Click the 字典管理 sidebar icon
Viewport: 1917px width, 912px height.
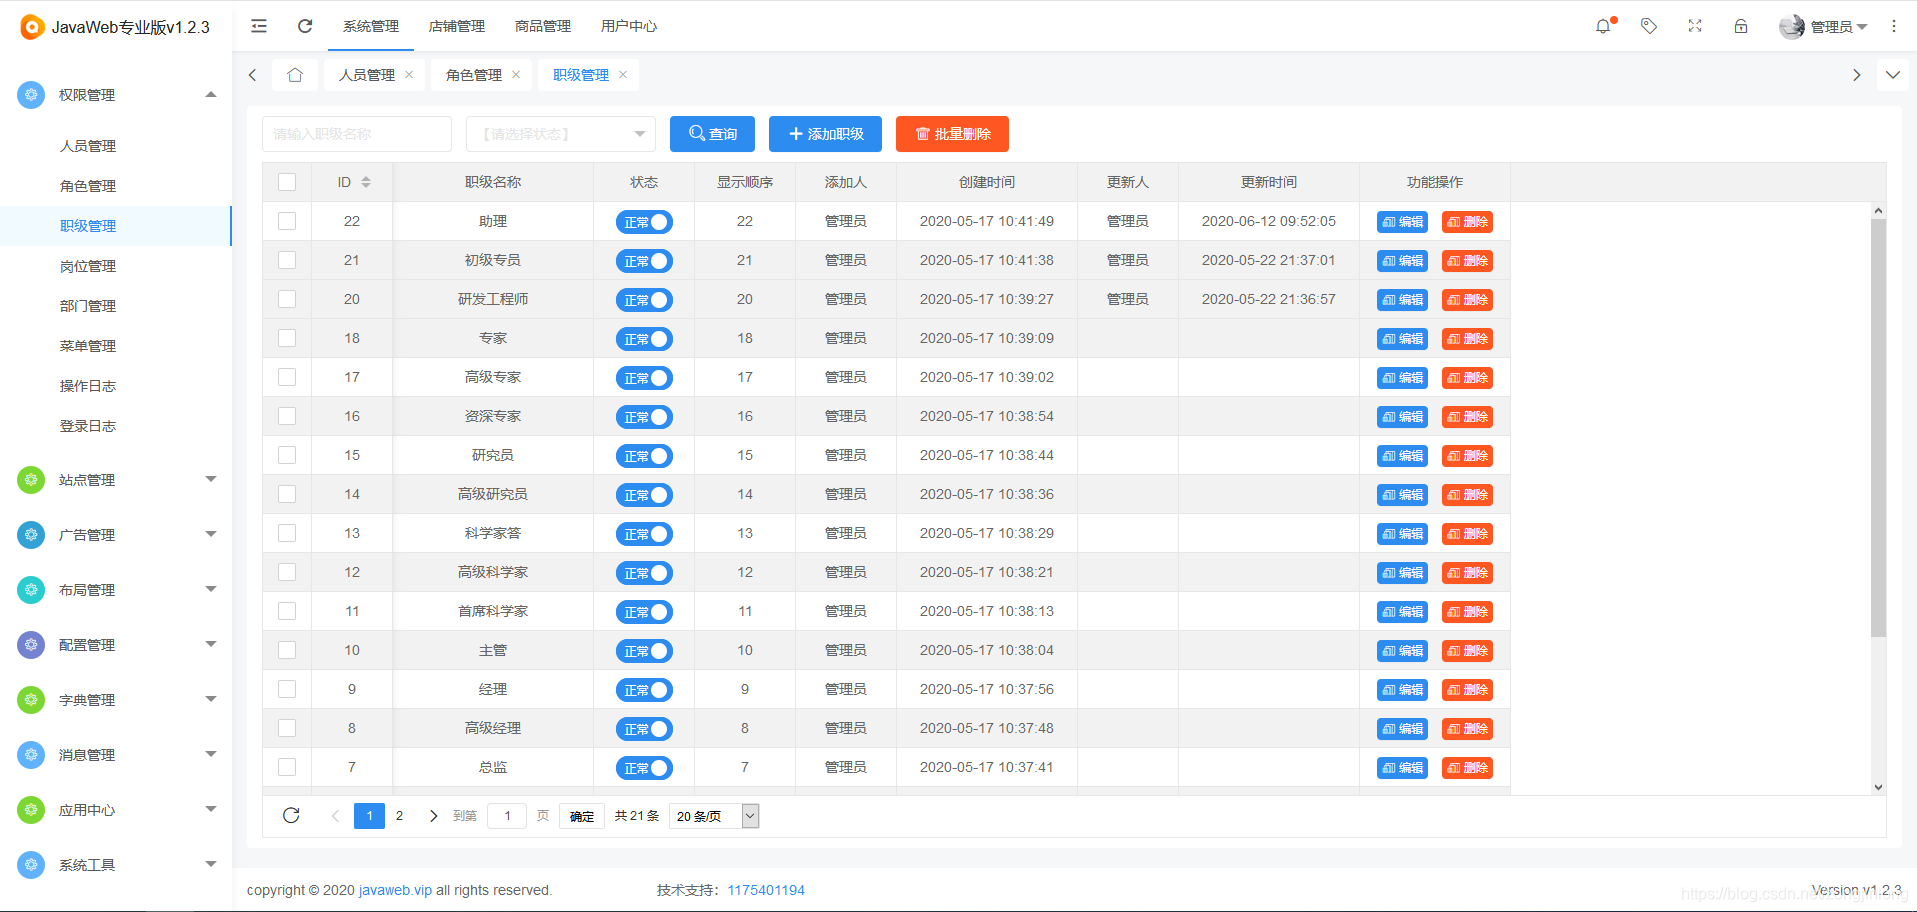(x=31, y=700)
